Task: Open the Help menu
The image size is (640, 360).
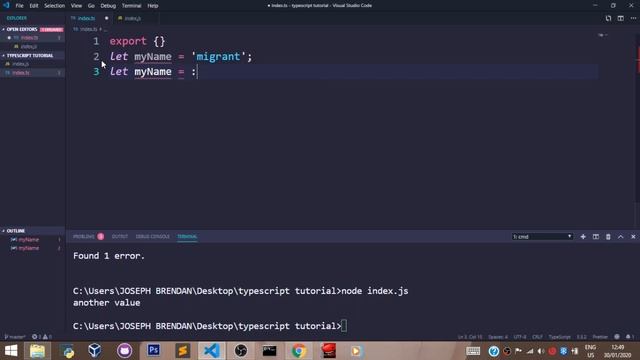Action: click(153, 6)
